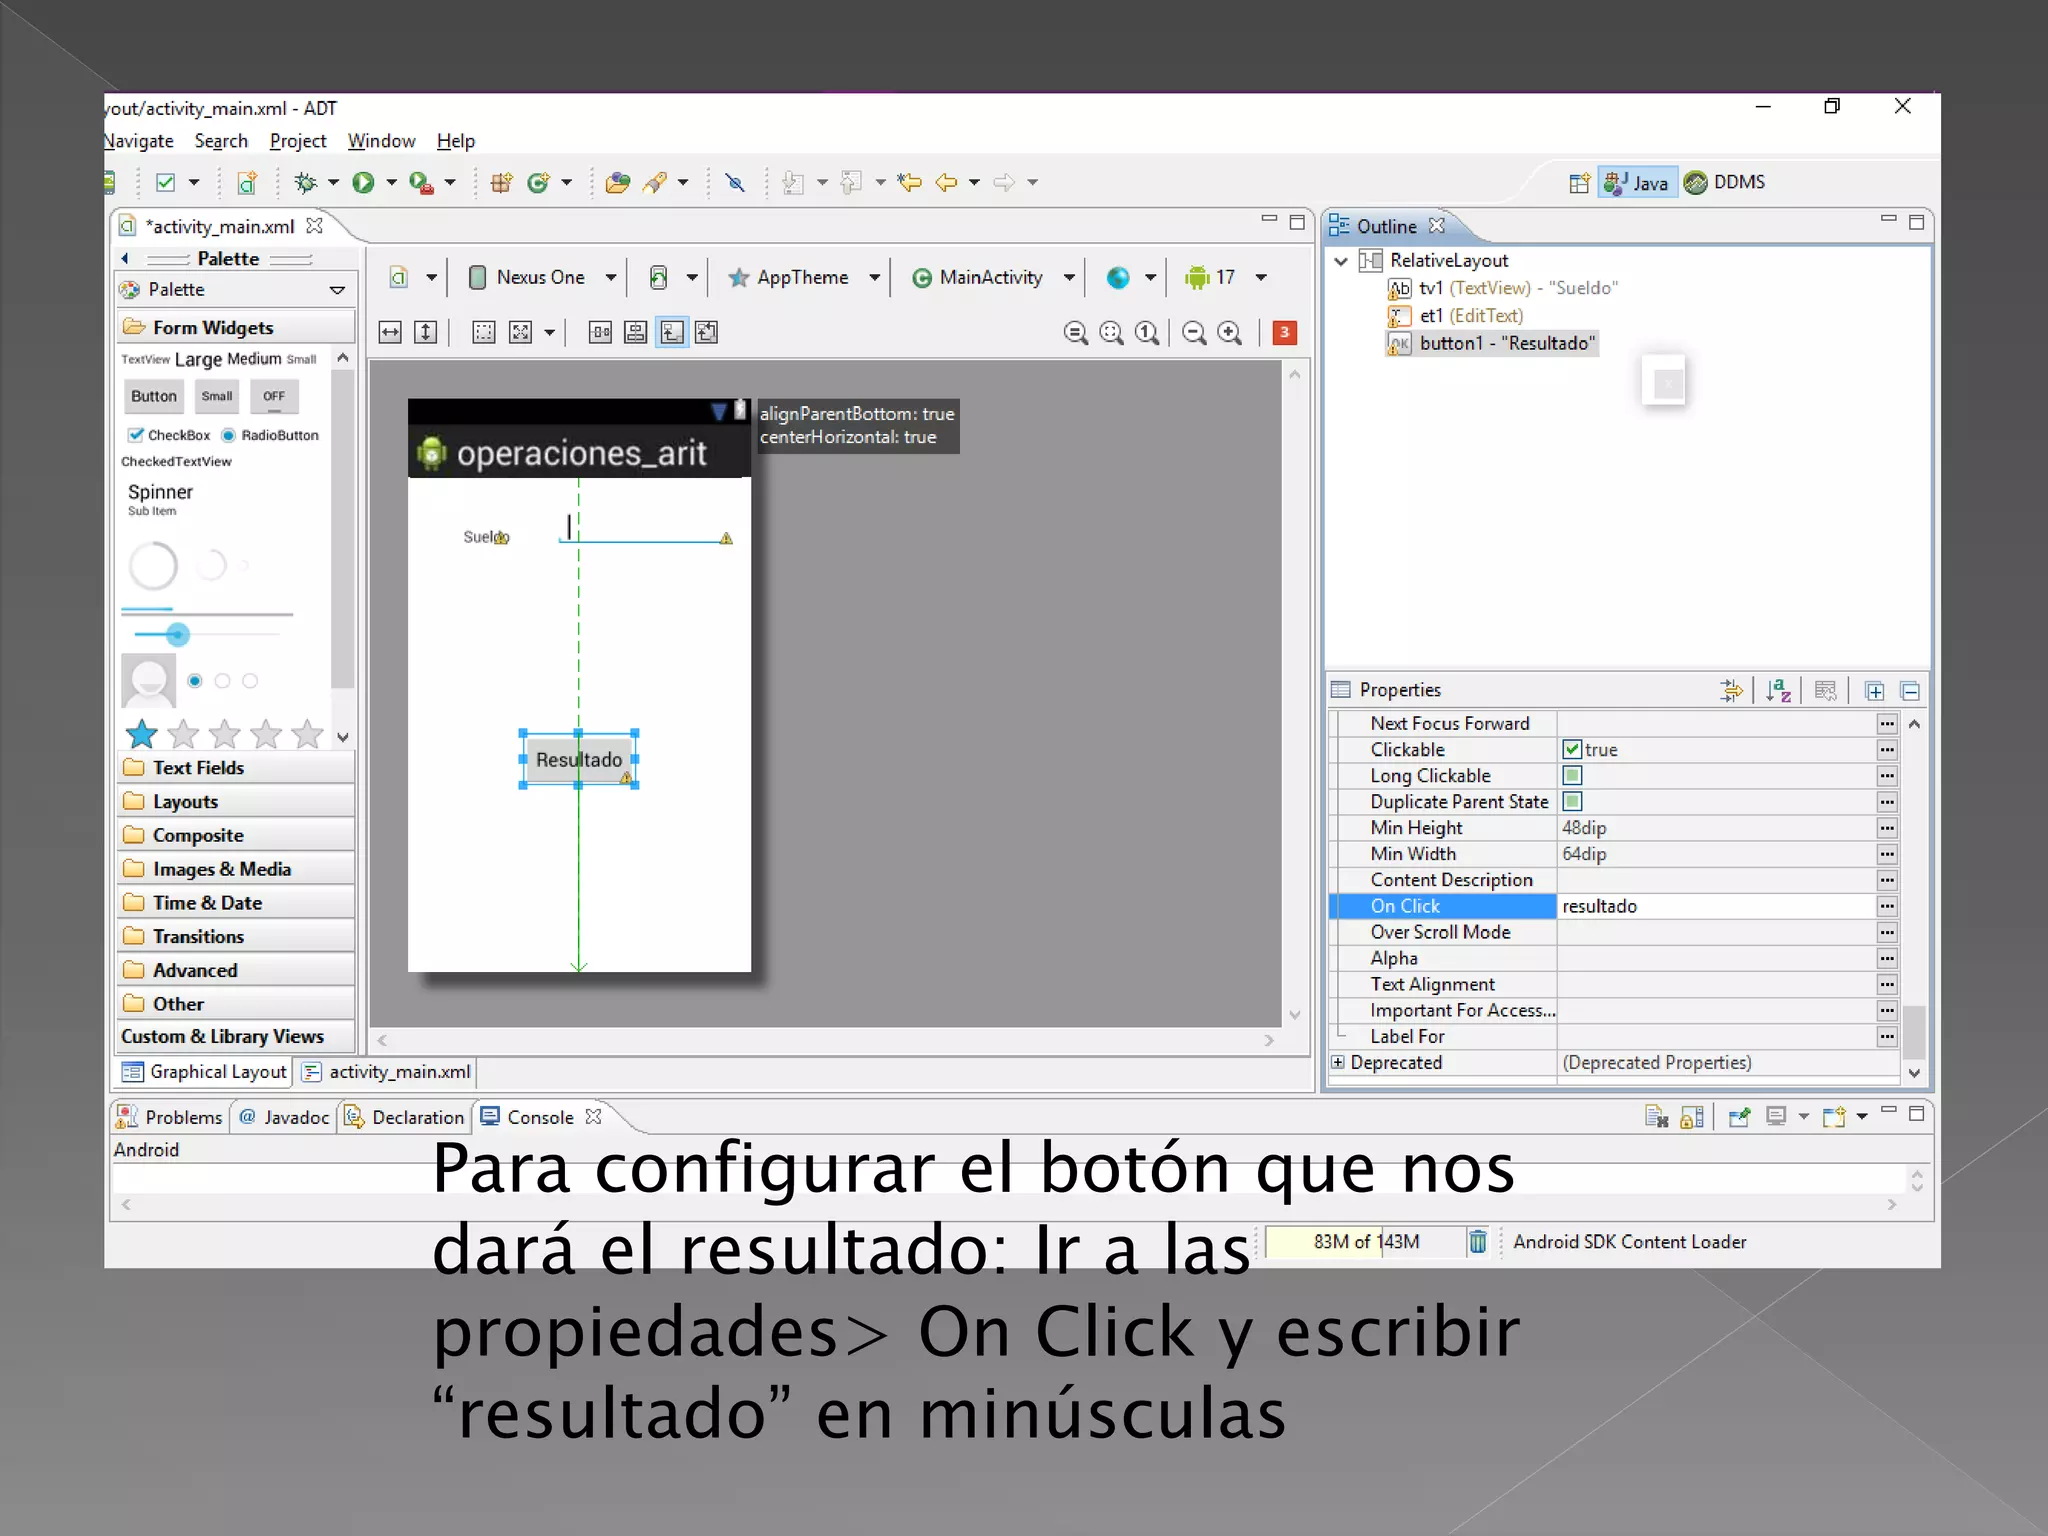Viewport: 2048px width, 1536px height.
Task: Toggle fill width icon
Action: tap(390, 333)
